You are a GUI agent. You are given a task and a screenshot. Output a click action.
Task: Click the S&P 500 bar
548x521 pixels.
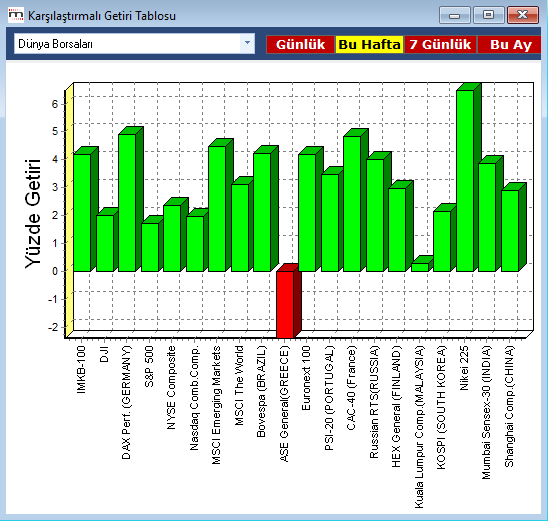[x=150, y=247]
